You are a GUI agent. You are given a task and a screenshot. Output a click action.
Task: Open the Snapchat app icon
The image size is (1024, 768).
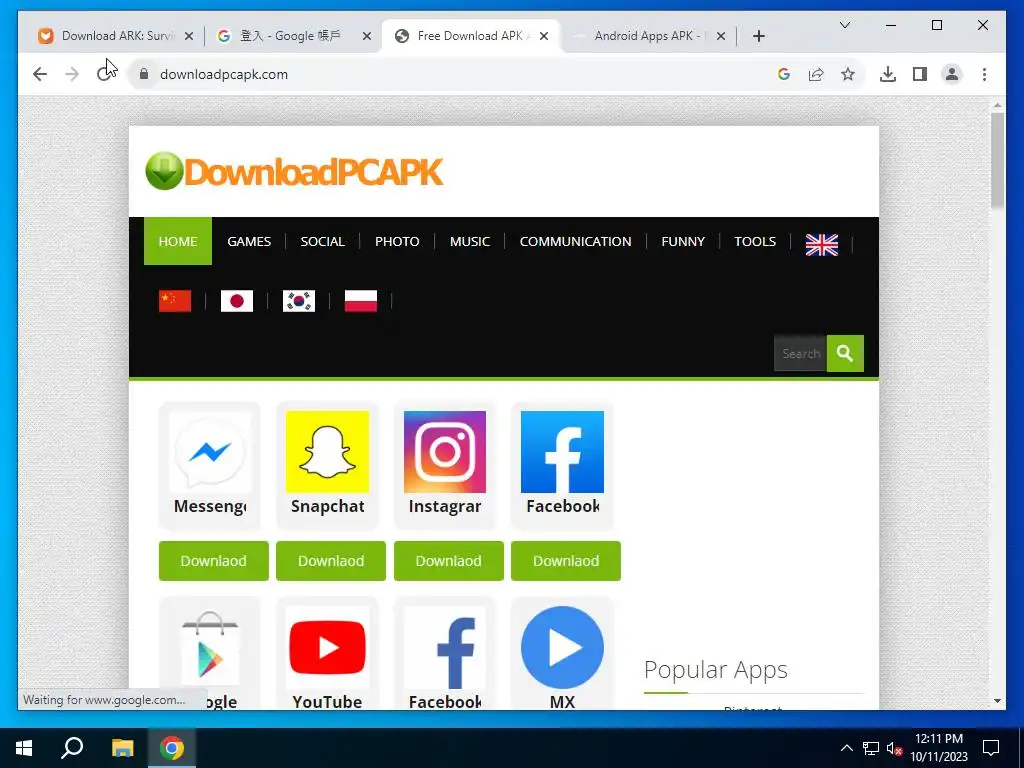tap(327, 452)
